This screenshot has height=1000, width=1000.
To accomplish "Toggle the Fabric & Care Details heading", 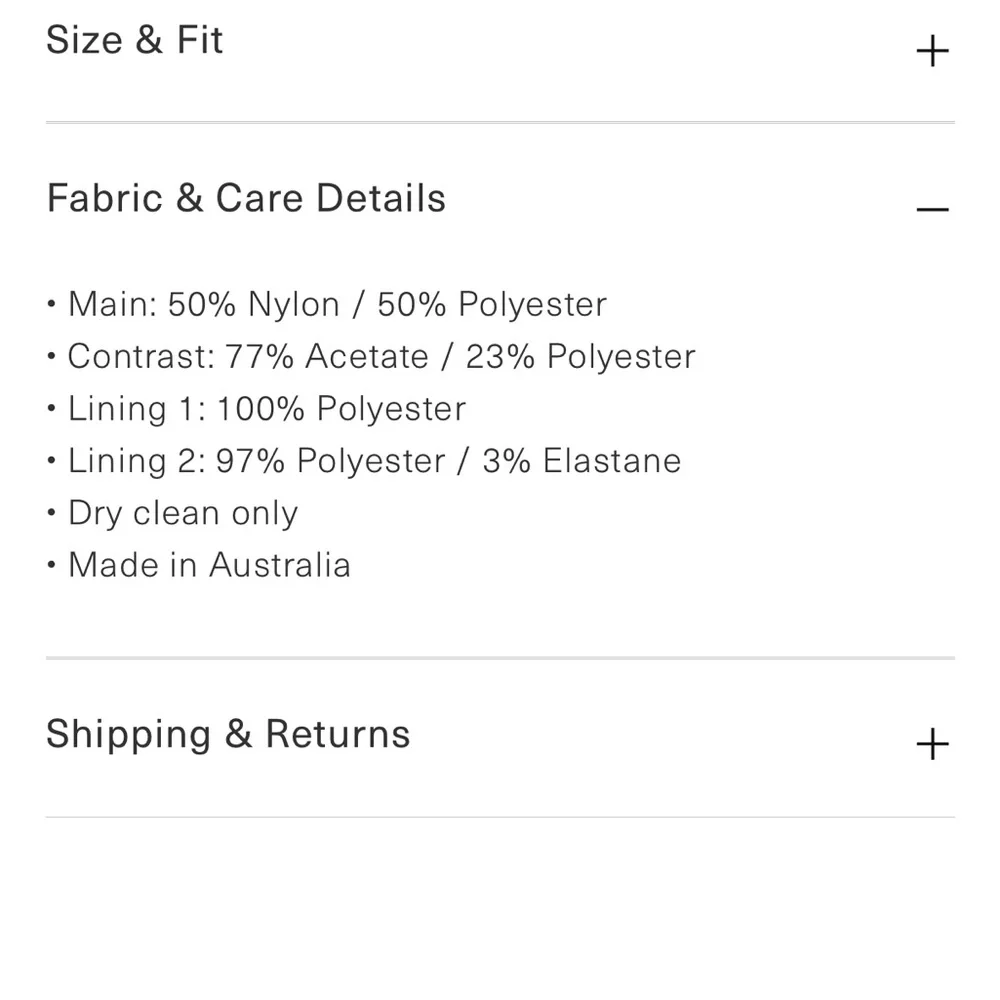I will pyautogui.click(x=246, y=198).
